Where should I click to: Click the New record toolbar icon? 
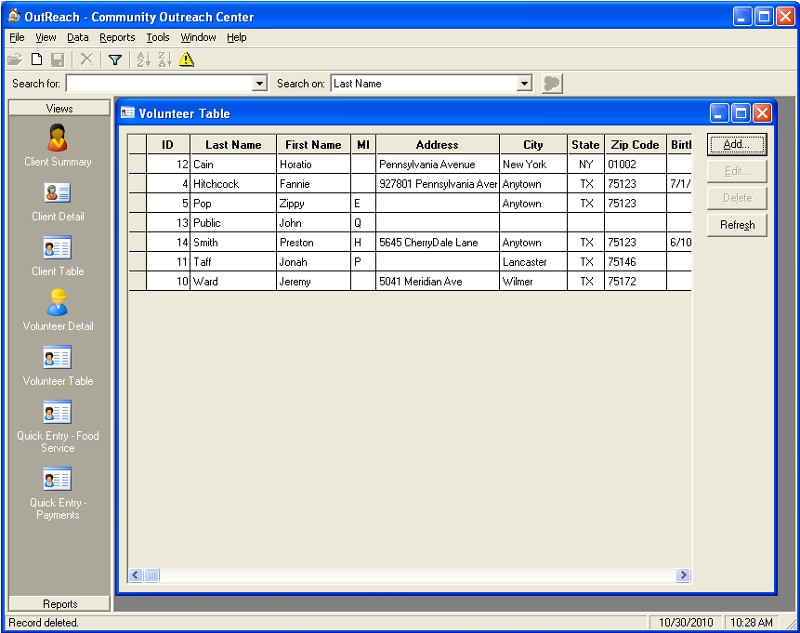(35, 60)
